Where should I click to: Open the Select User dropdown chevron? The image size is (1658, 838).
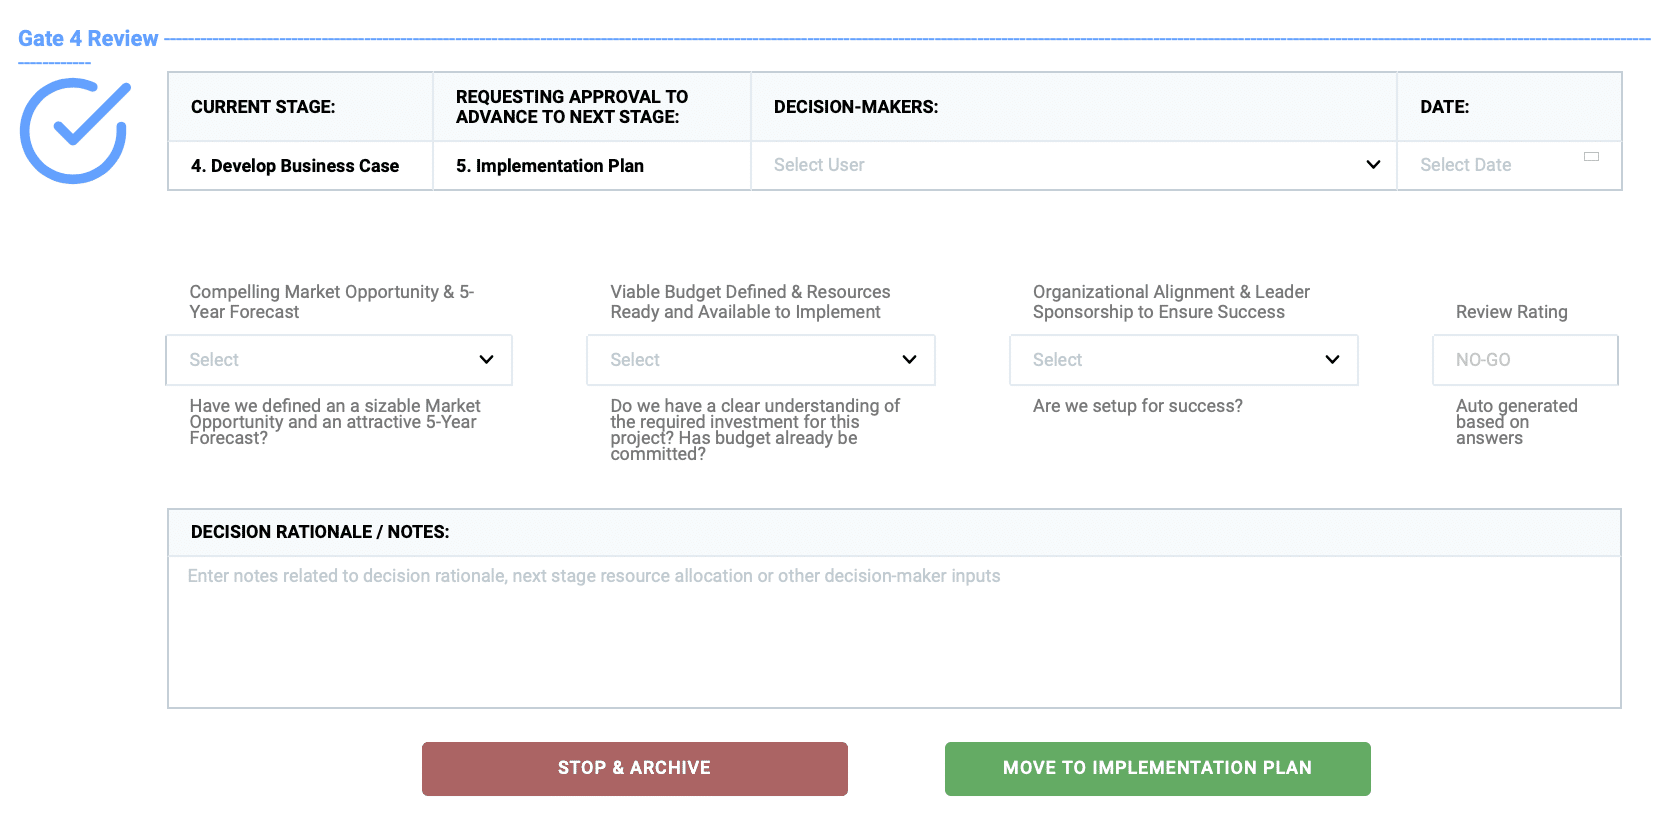[1373, 165]
